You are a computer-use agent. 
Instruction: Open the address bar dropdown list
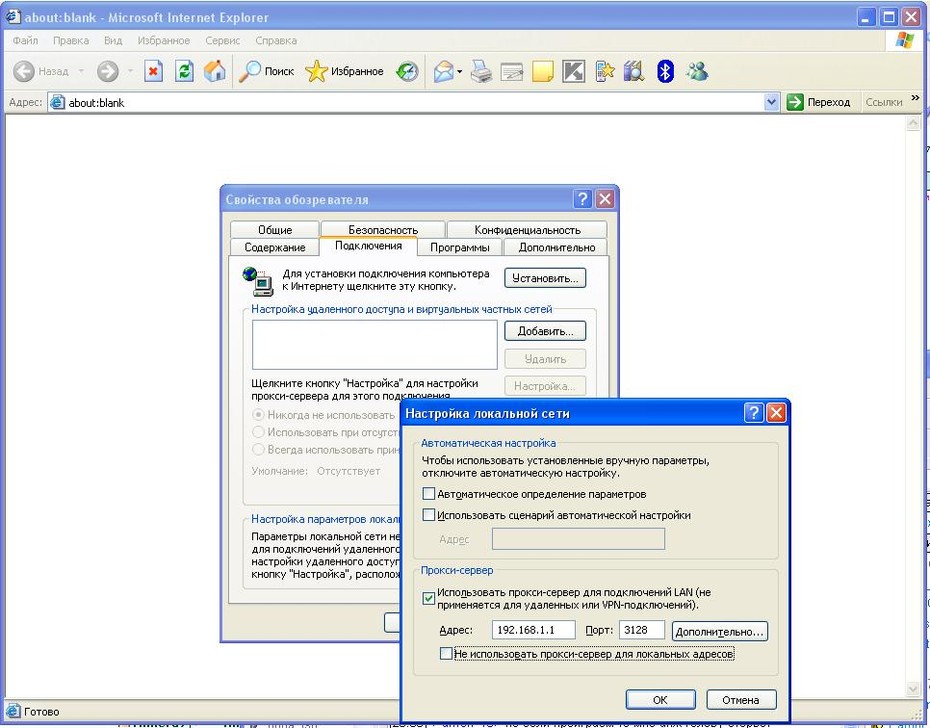coord(770,102)
